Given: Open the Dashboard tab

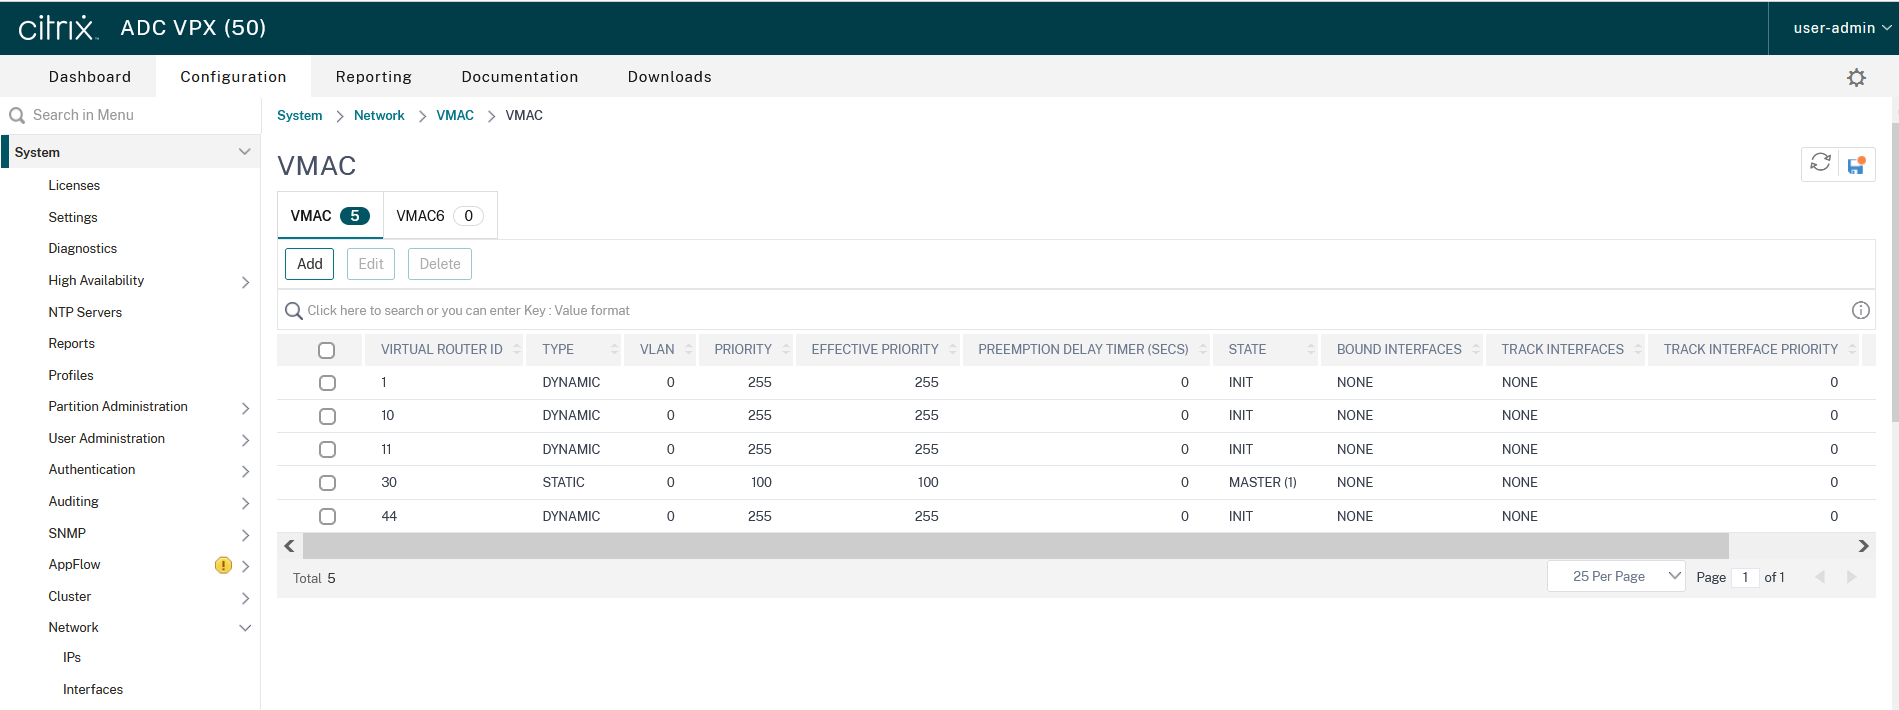Looking at the screenshot, I should pyautogui.click(x=90, y=77).
